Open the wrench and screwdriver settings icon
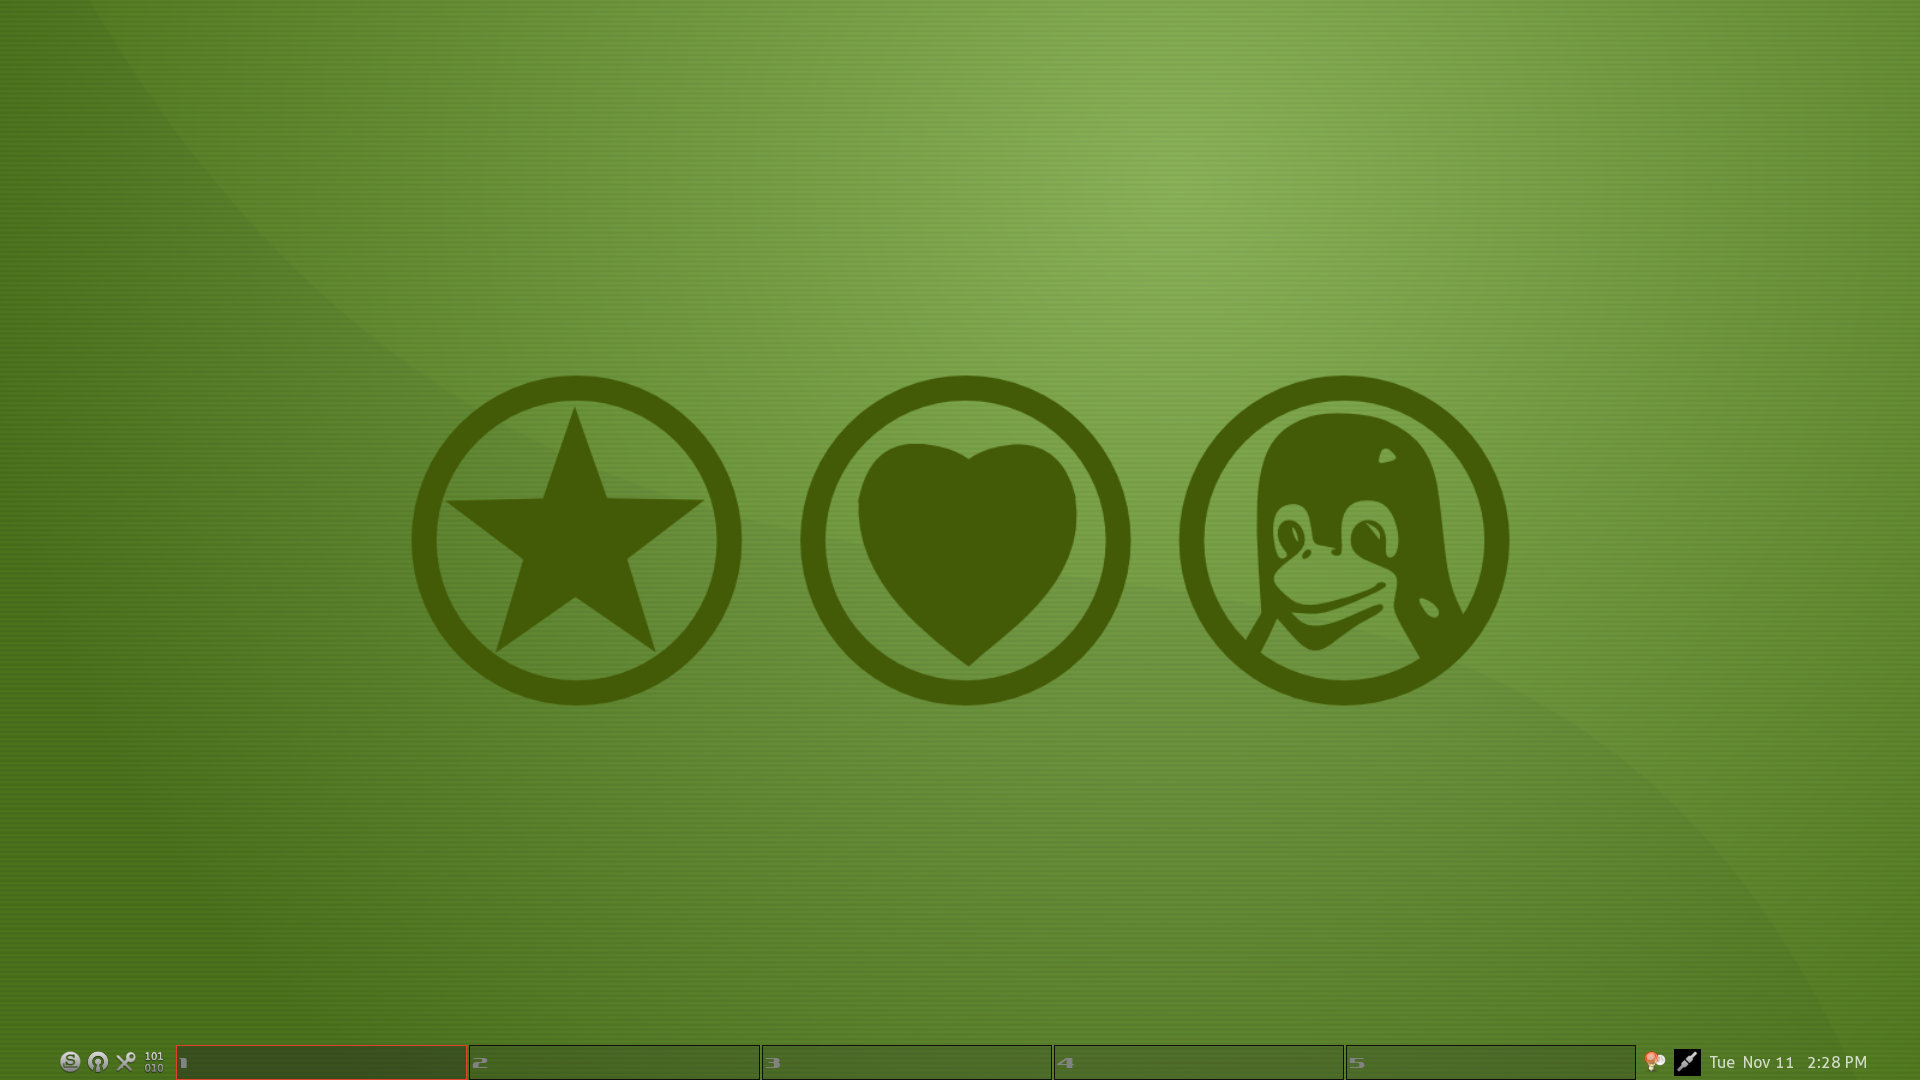Image resolution: width=1920 pixels, height=1080 pixels. (126, 1062)
